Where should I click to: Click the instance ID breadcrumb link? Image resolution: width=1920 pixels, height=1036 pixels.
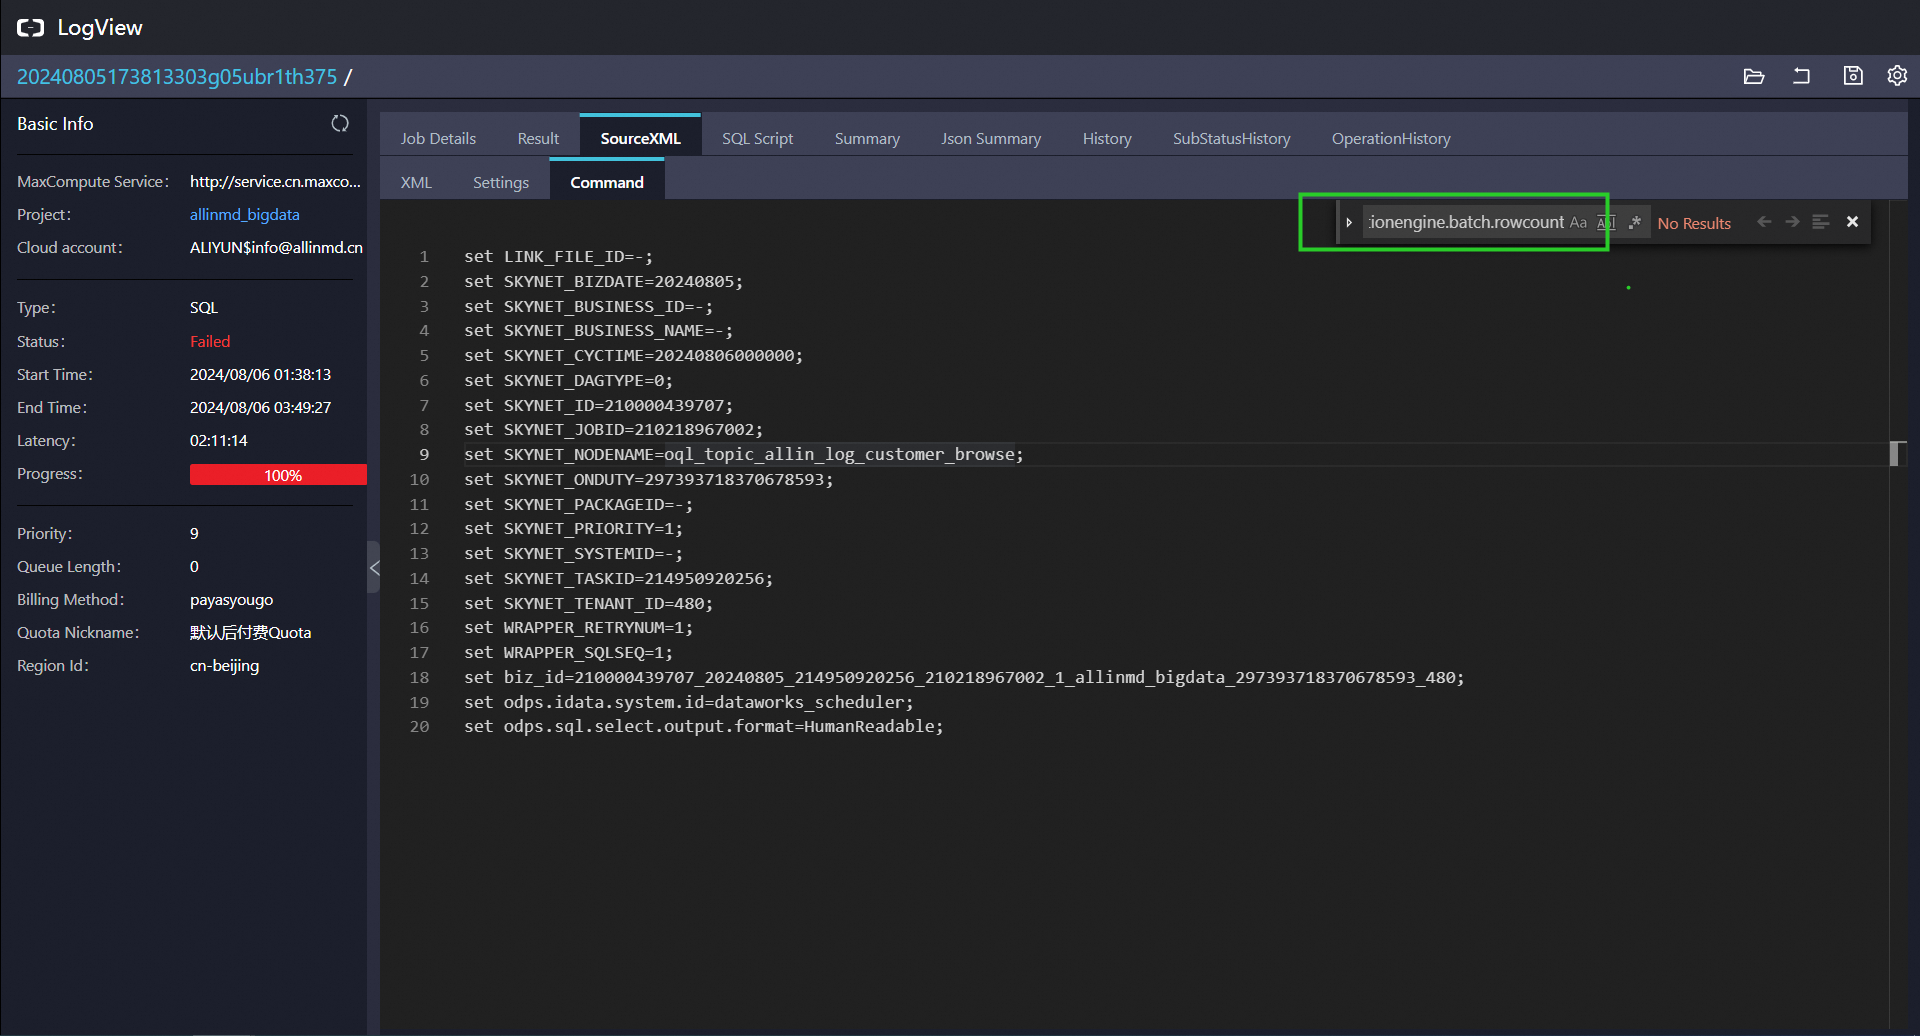pos(177,76)
